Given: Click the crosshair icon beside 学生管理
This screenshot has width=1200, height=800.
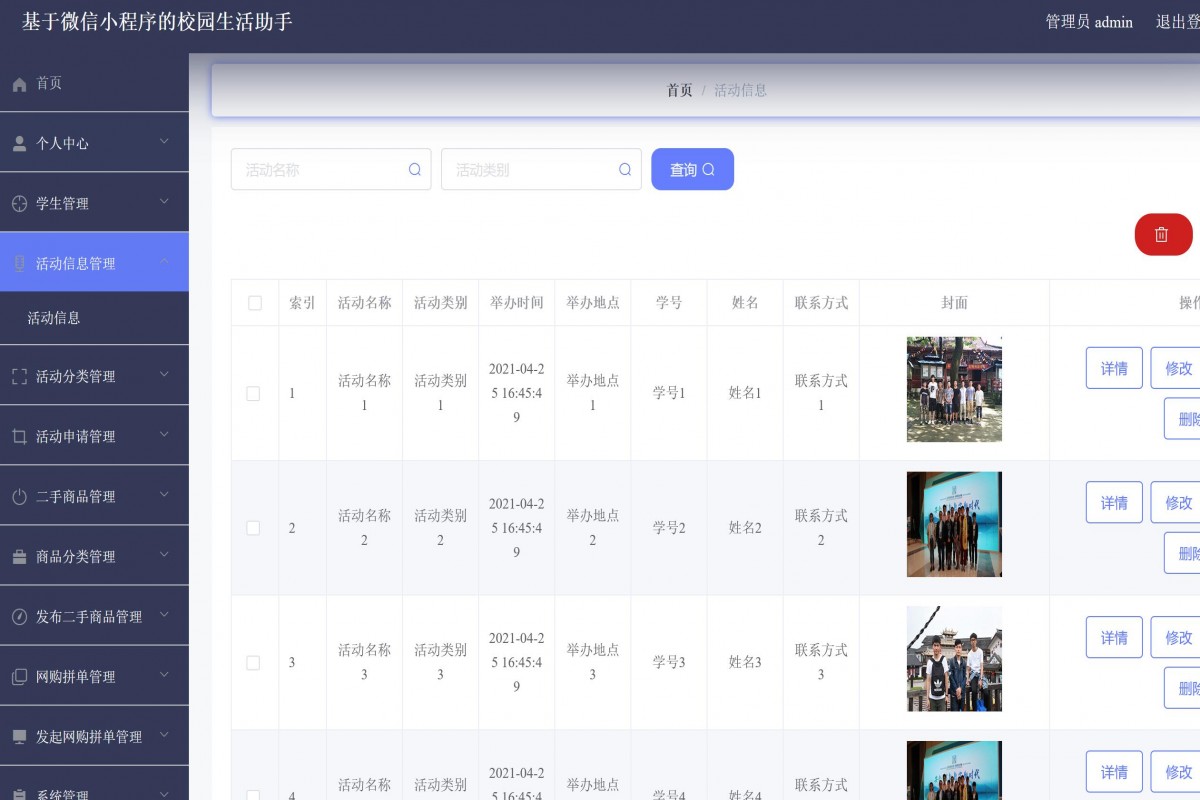Looking at the screenshot, I should [x=19, y=204].
